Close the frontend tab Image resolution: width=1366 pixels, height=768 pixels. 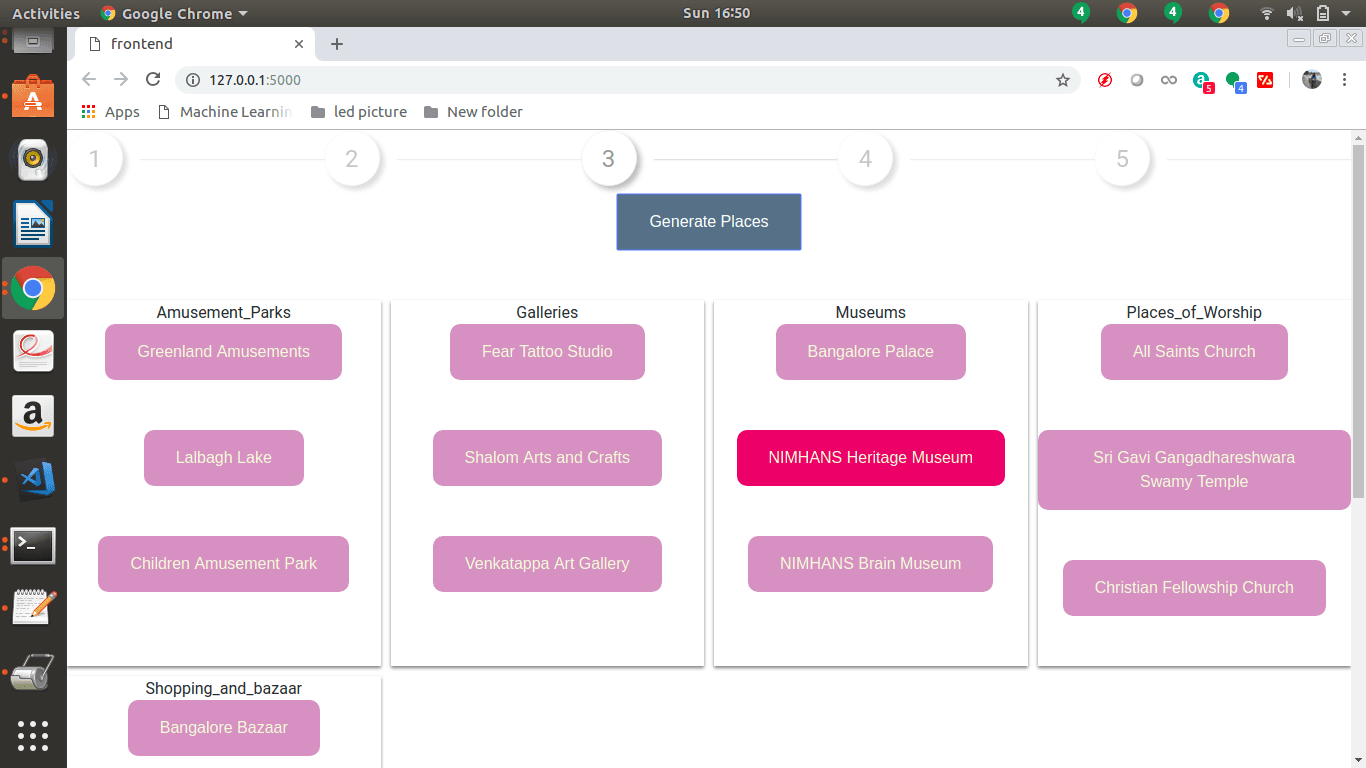pyautogui.click(x=299, y=44)
